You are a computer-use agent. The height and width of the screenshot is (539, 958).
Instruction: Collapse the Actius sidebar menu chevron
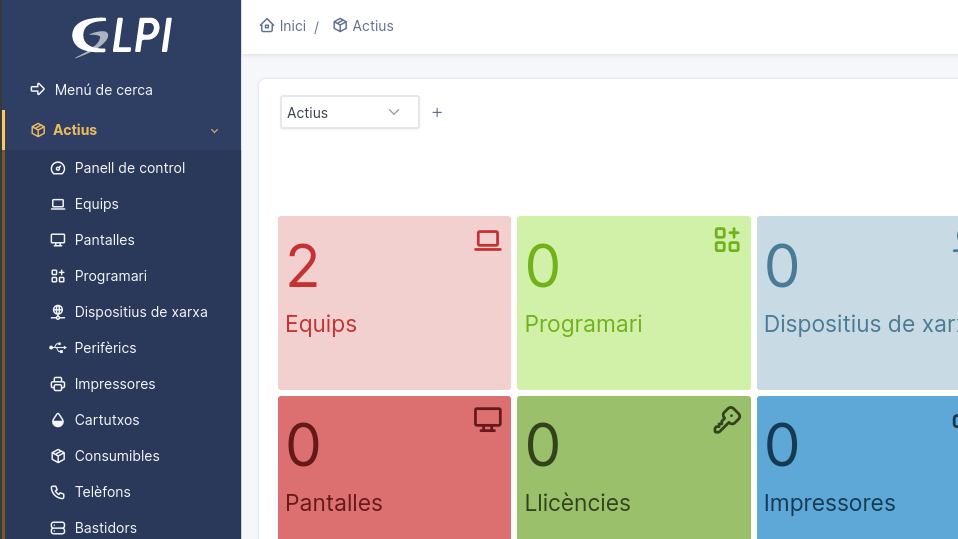pyautogui.click(x=214, y=131)
